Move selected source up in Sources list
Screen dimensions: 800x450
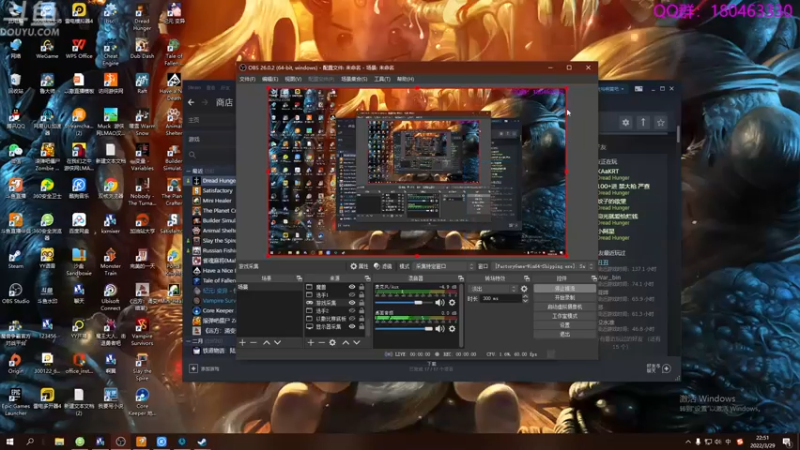(x=346, y=343)
